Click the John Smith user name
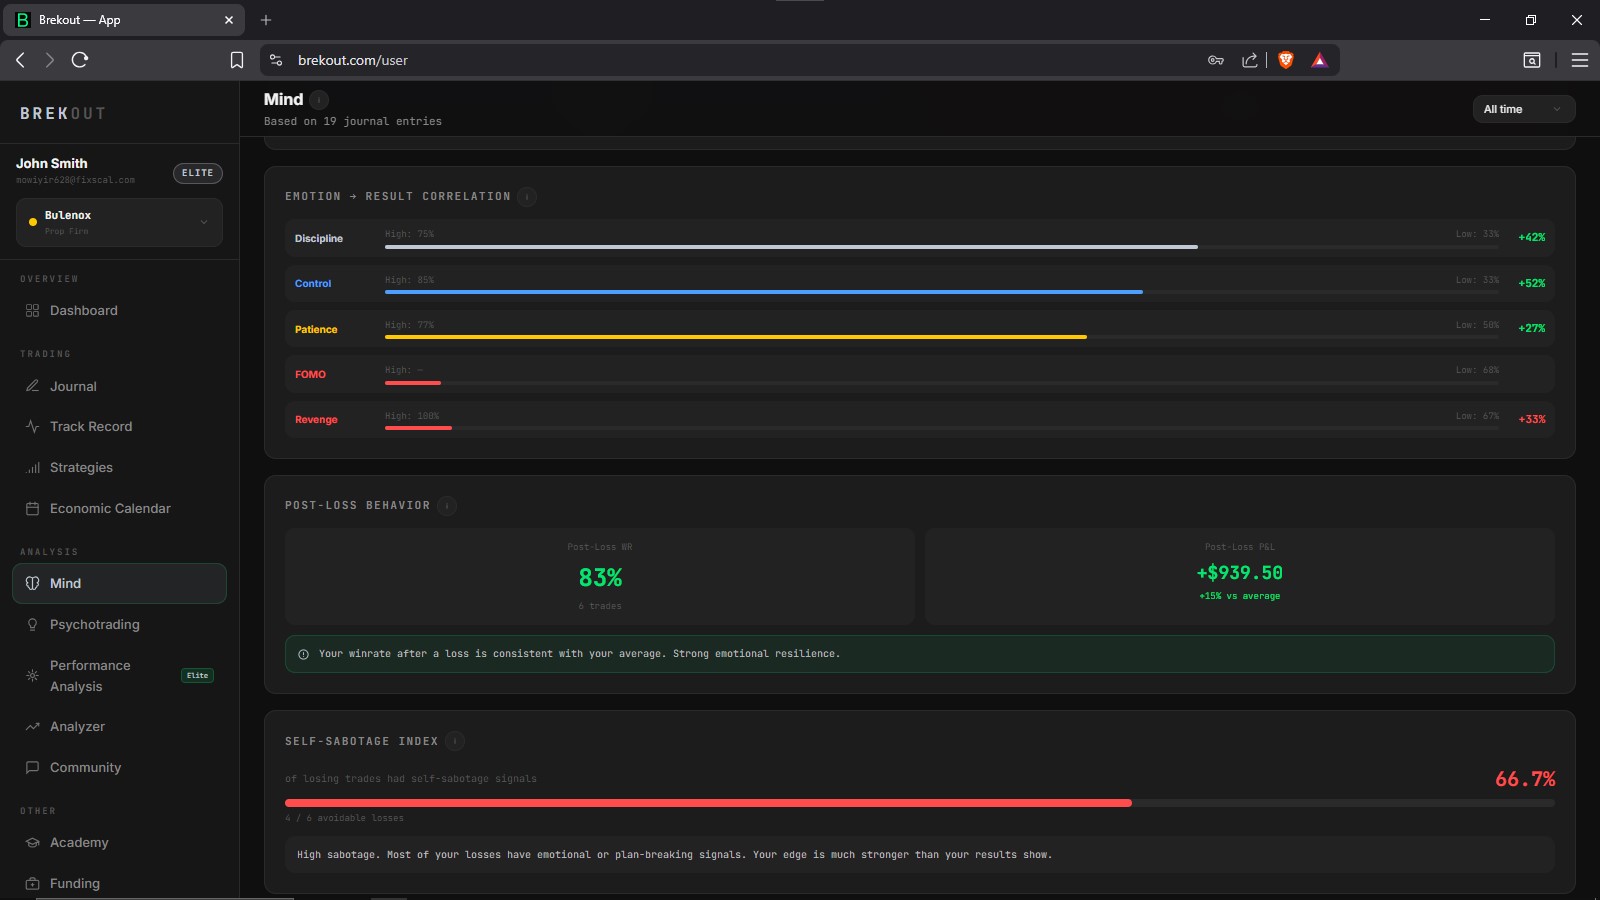This screenshot has width=1600, height=900. pyautogui.click(x=52, y=163)
